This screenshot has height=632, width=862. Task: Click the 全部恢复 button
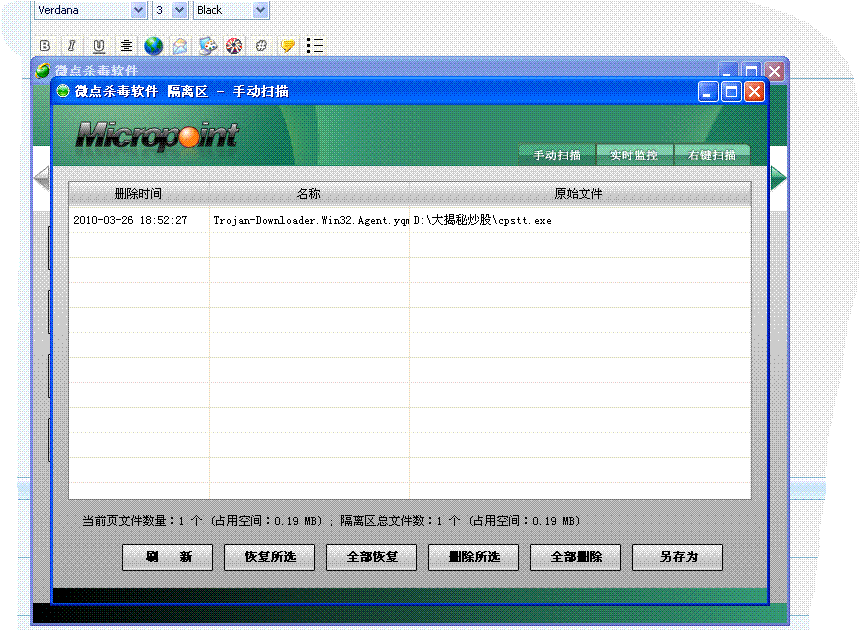[372, 557]
